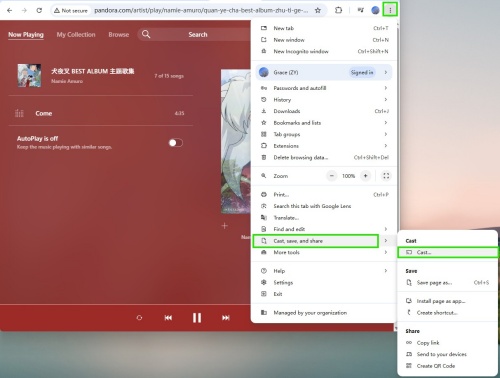The image size is (500, 378).
Task: Select Install page as app
Action: pyautogui.click(x=448, y=301)
